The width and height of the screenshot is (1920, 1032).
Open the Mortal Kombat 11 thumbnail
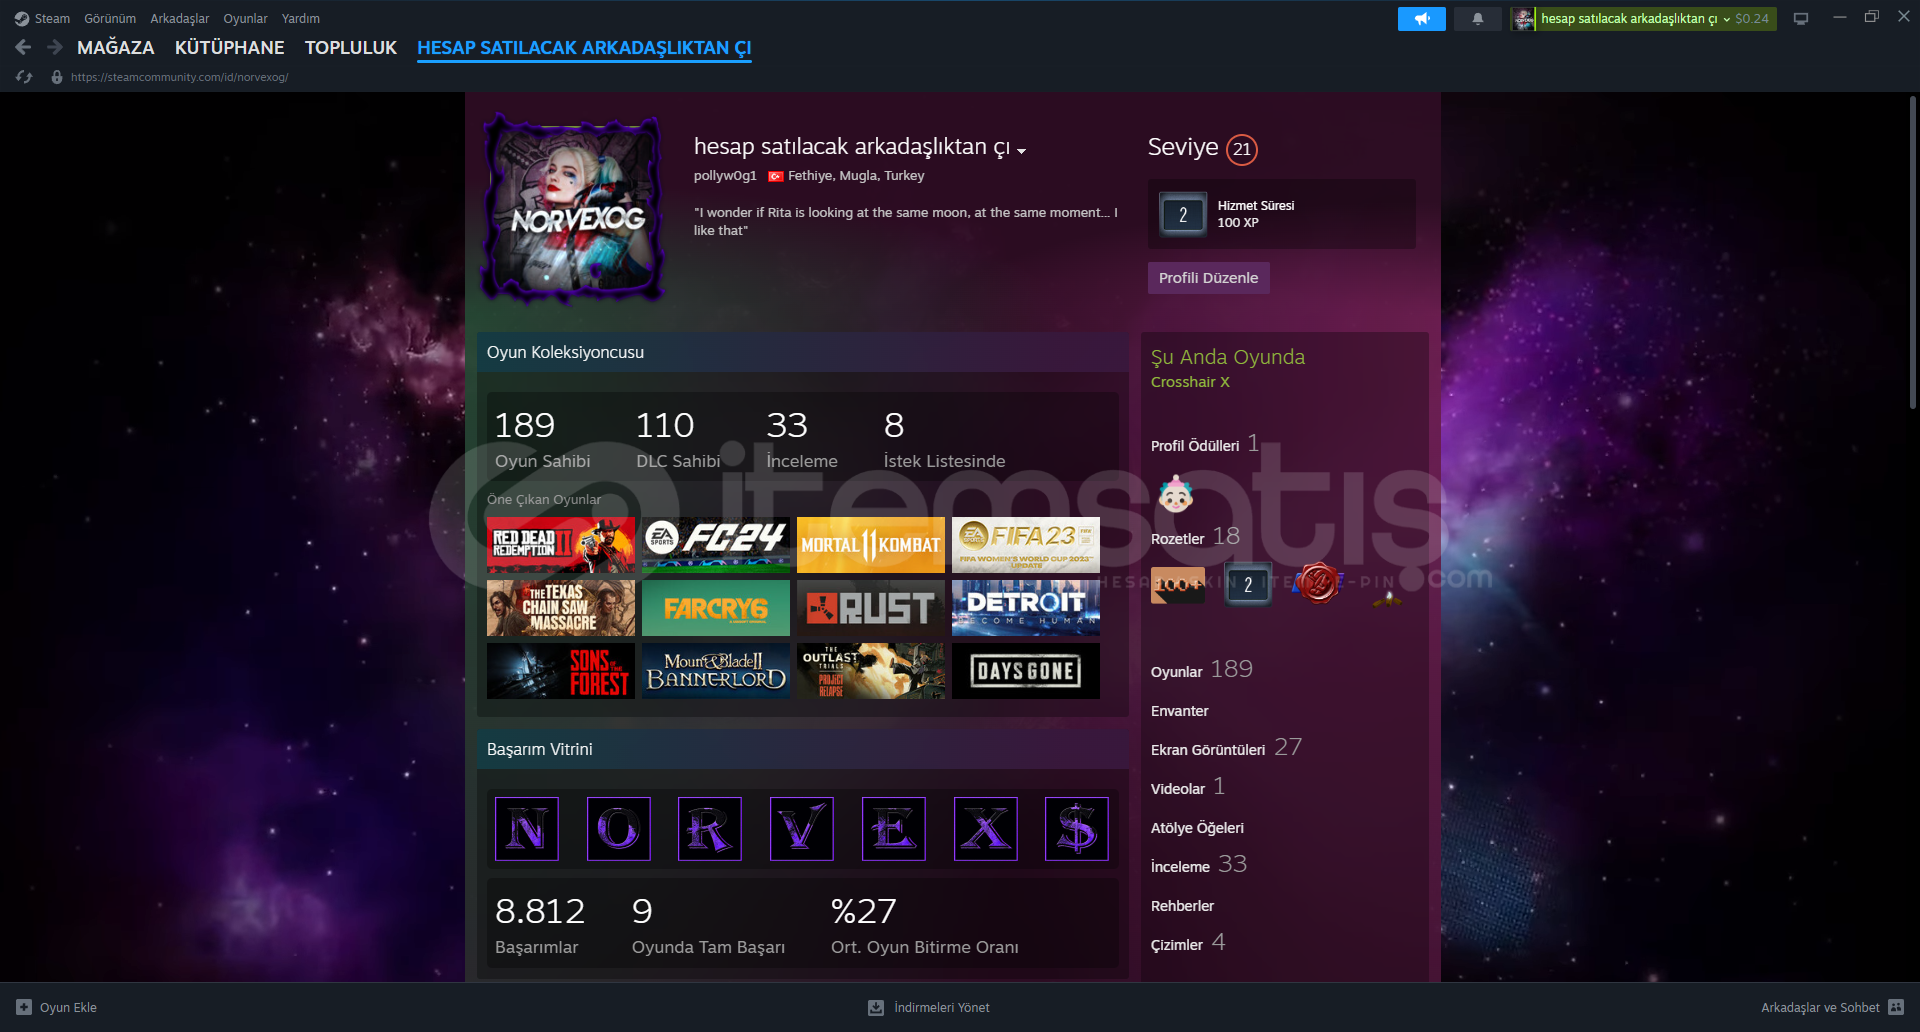[871, 545]
